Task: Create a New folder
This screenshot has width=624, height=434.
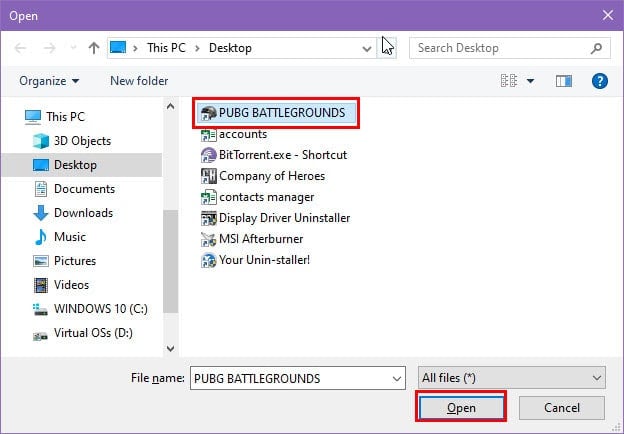Action: (x=139, y=81)
